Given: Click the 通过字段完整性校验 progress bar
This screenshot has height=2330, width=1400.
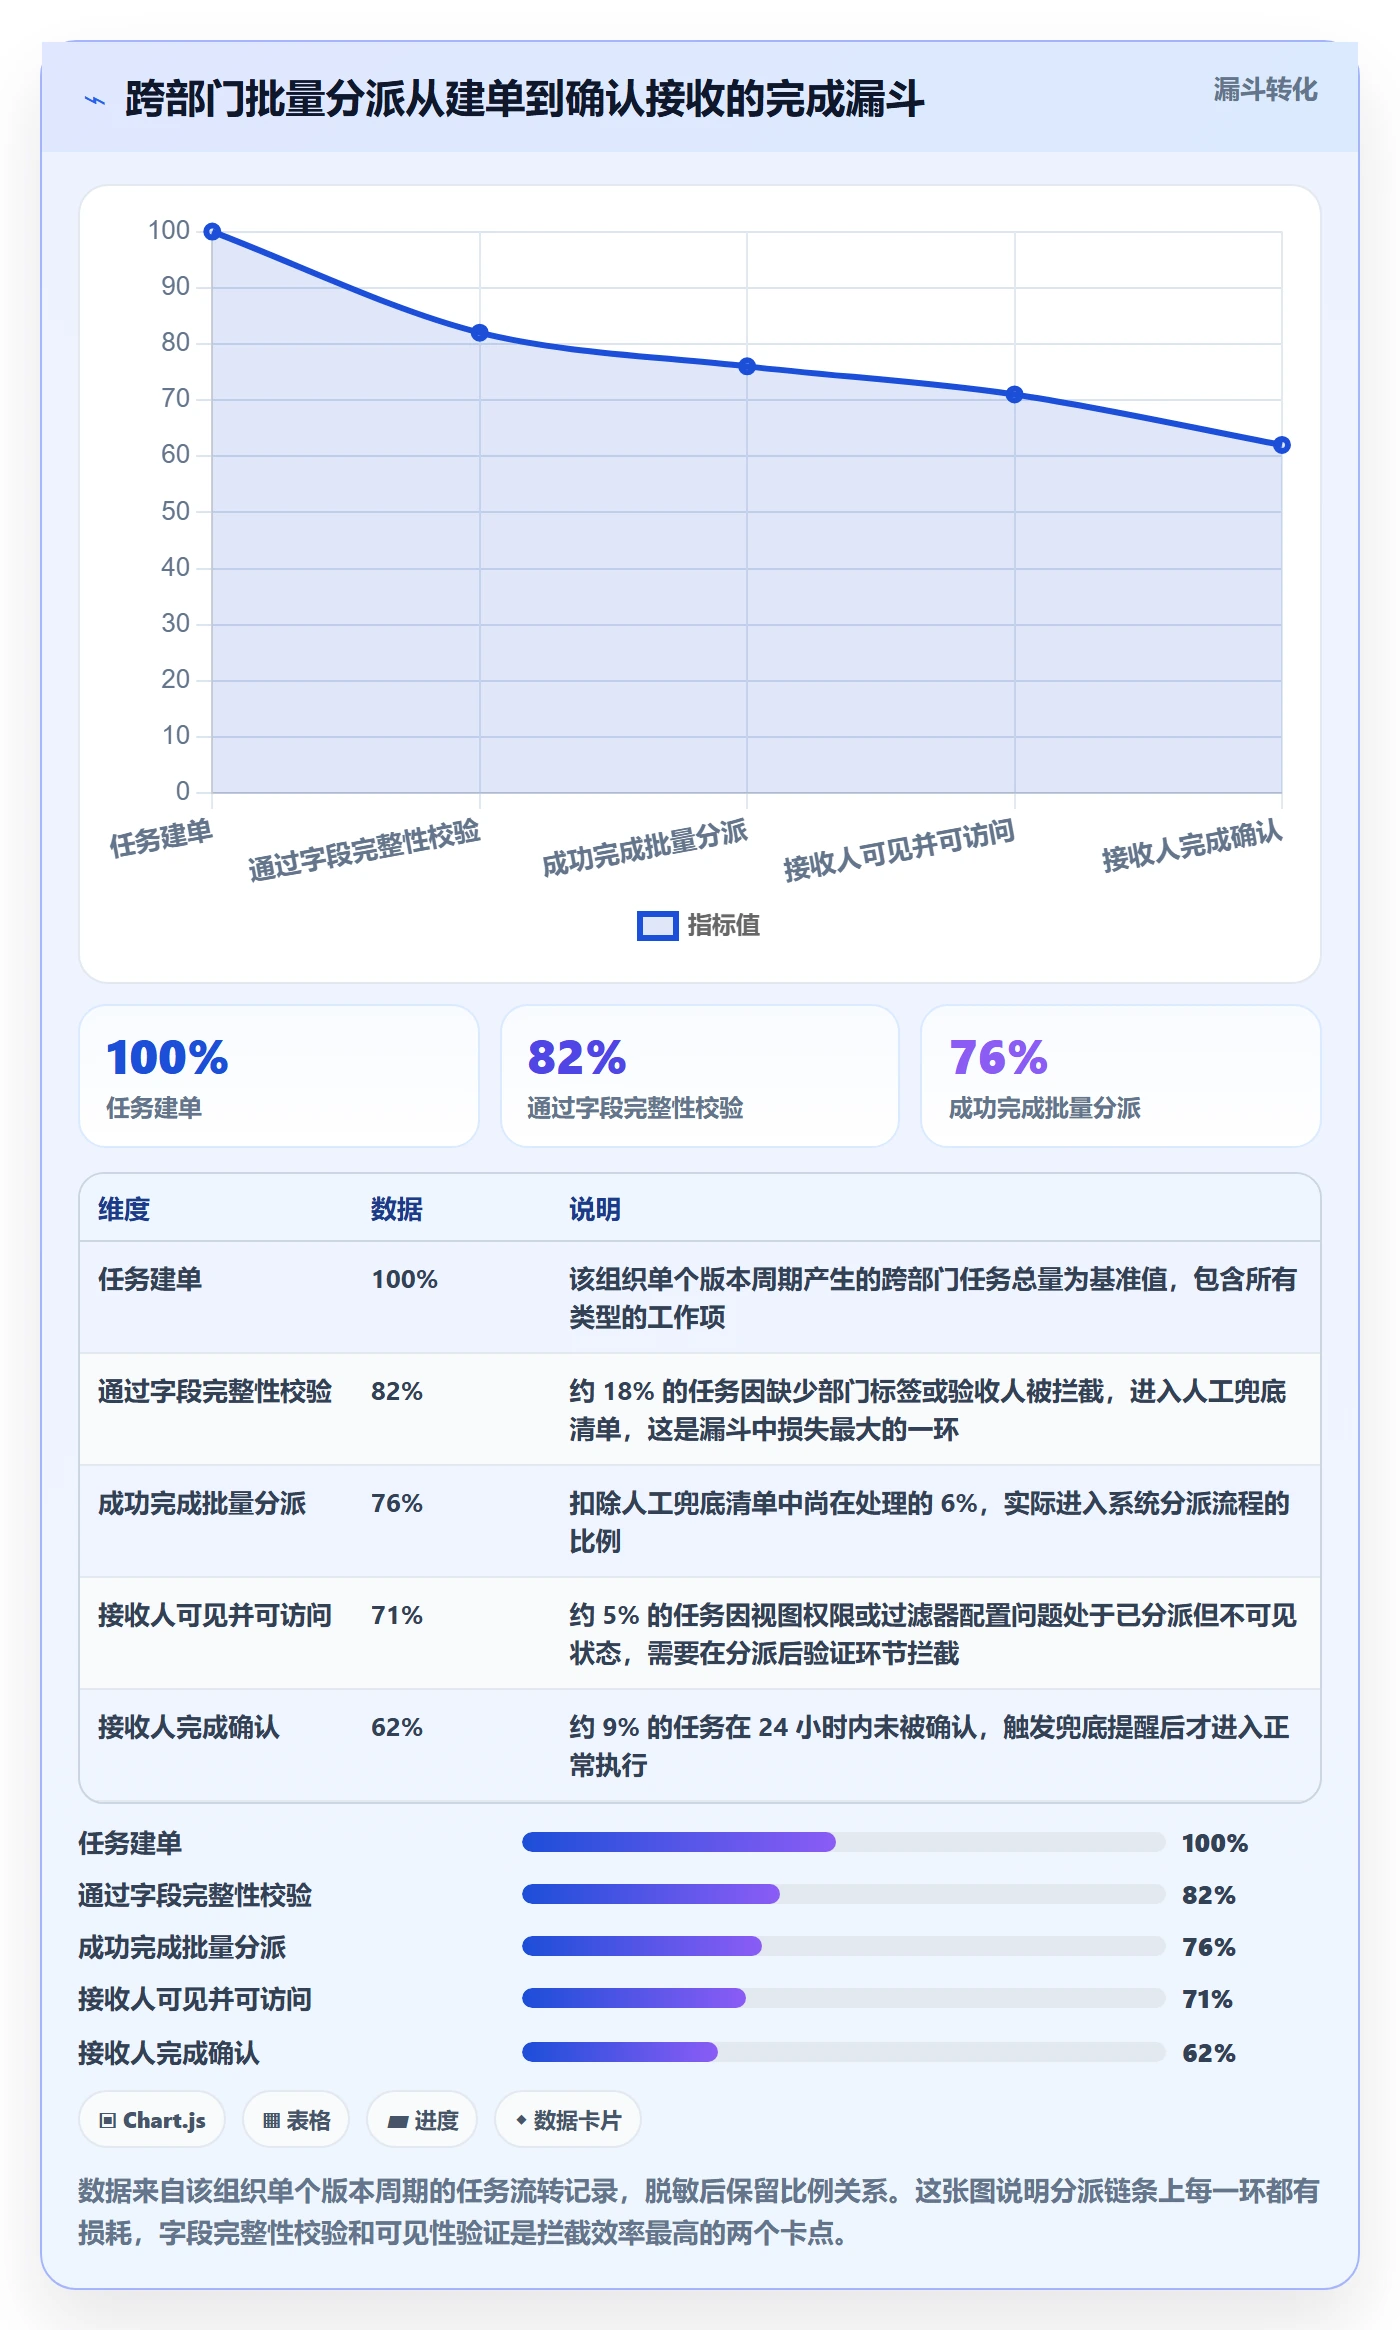Looking at the screenshot, I should (844, 1894).
